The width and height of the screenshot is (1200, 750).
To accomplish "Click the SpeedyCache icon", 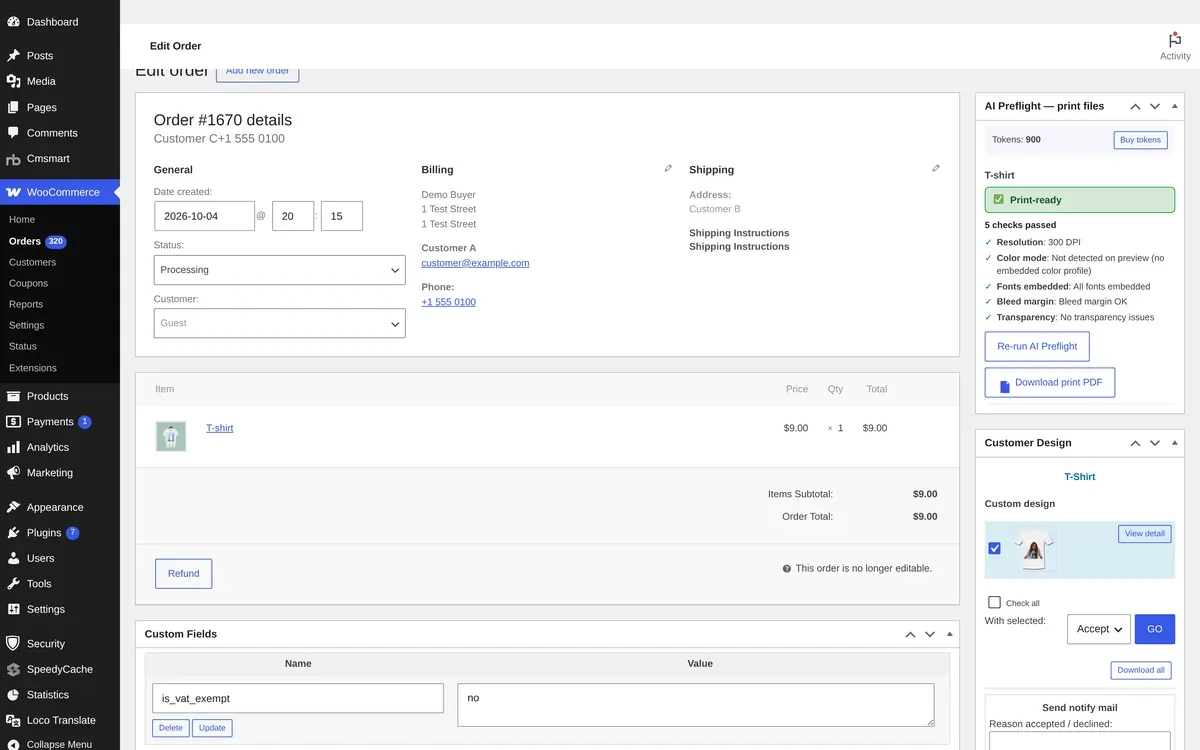I will click(x=13, y=669).
